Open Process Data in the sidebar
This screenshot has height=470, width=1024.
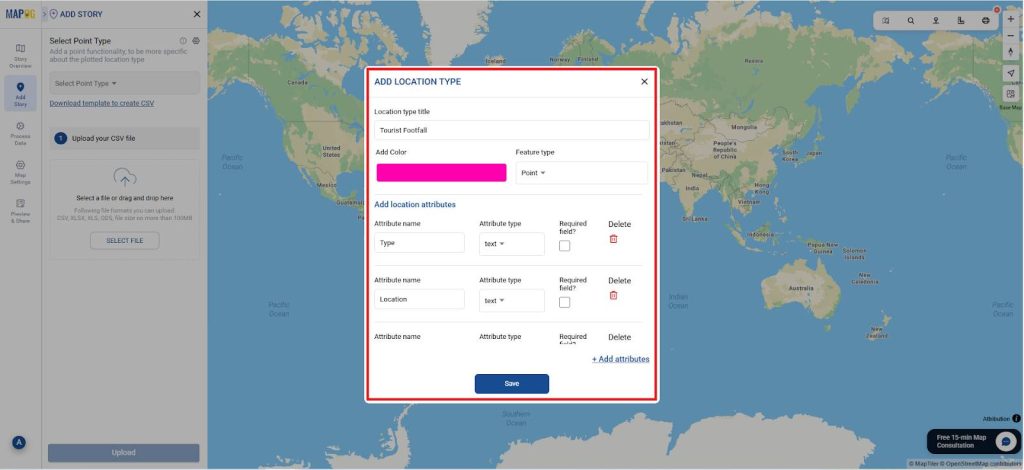pyautogui.click(x=20, y=132)
